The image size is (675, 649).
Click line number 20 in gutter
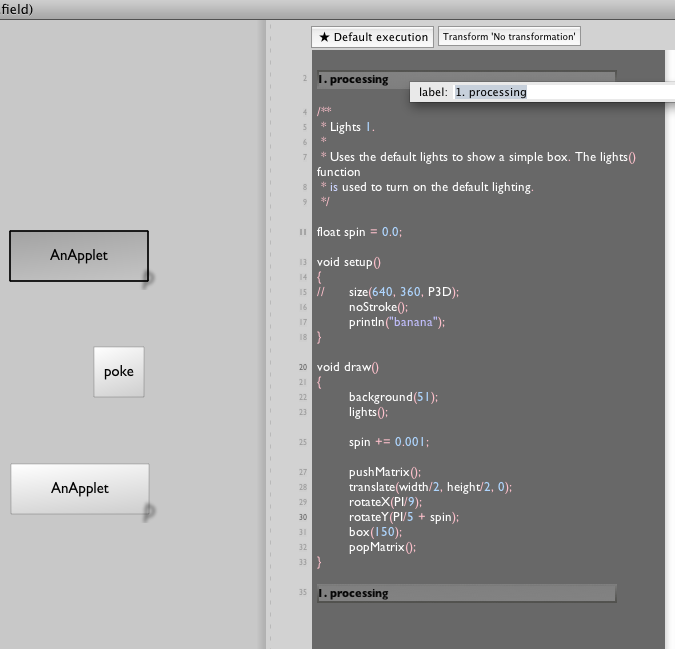click(303, 367)
